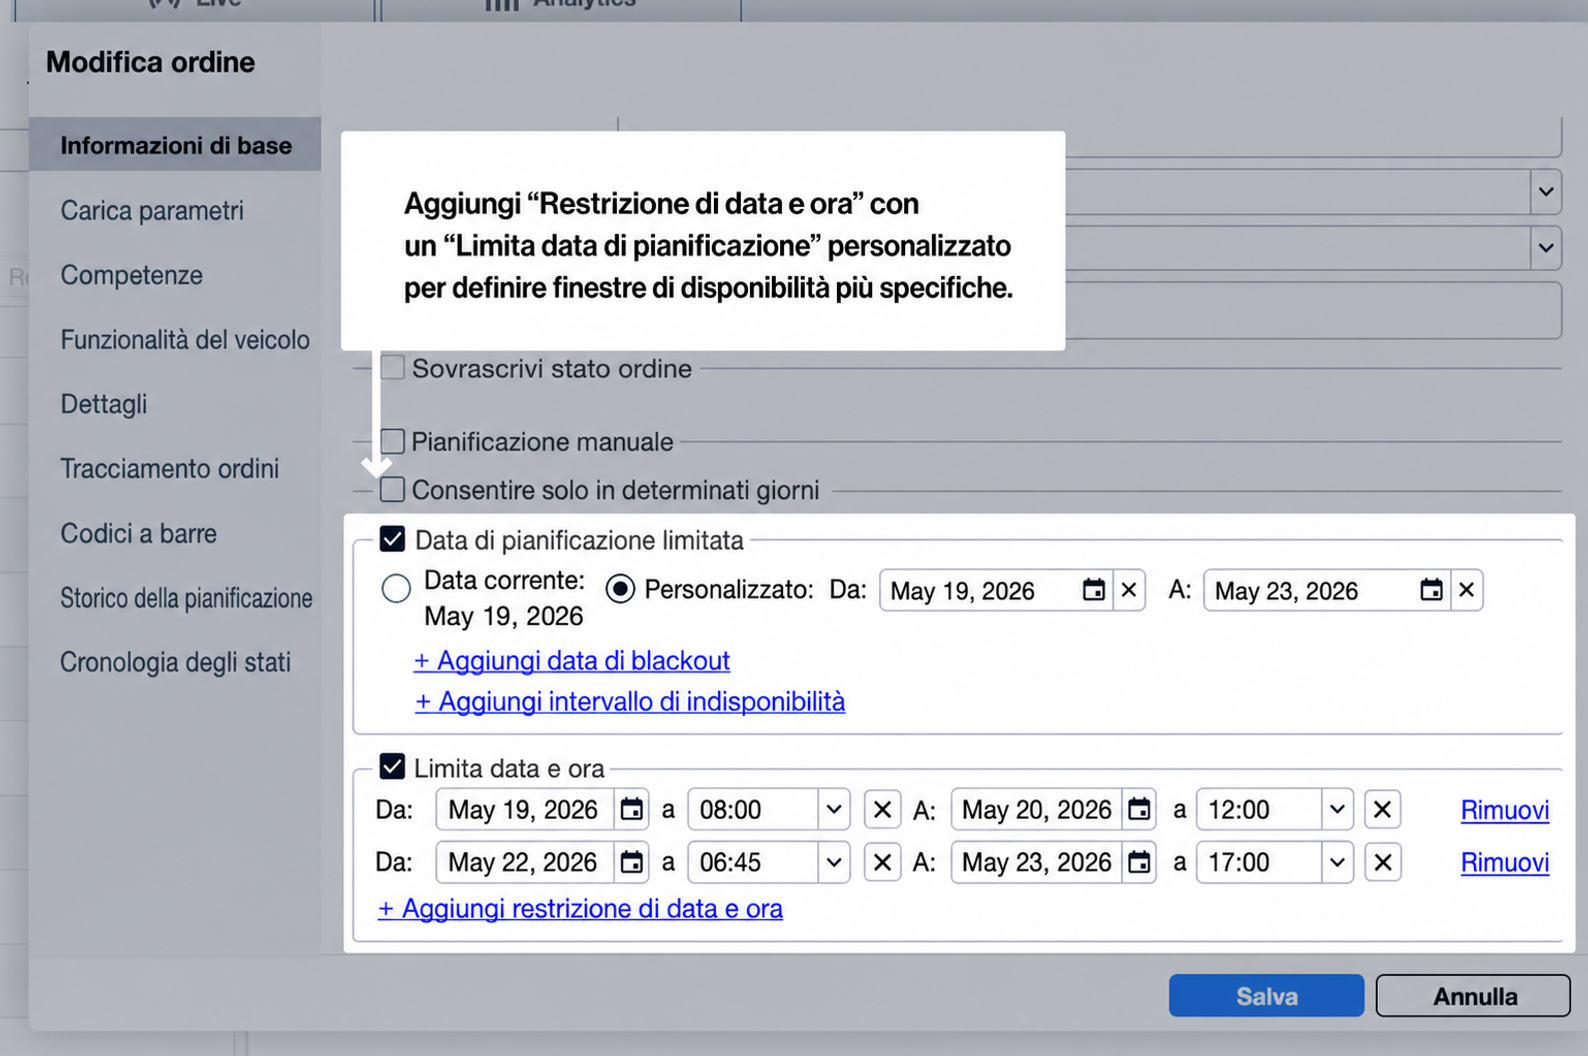
Task: Remove the May 22 06:45 restriction row
Action: 1505,862
